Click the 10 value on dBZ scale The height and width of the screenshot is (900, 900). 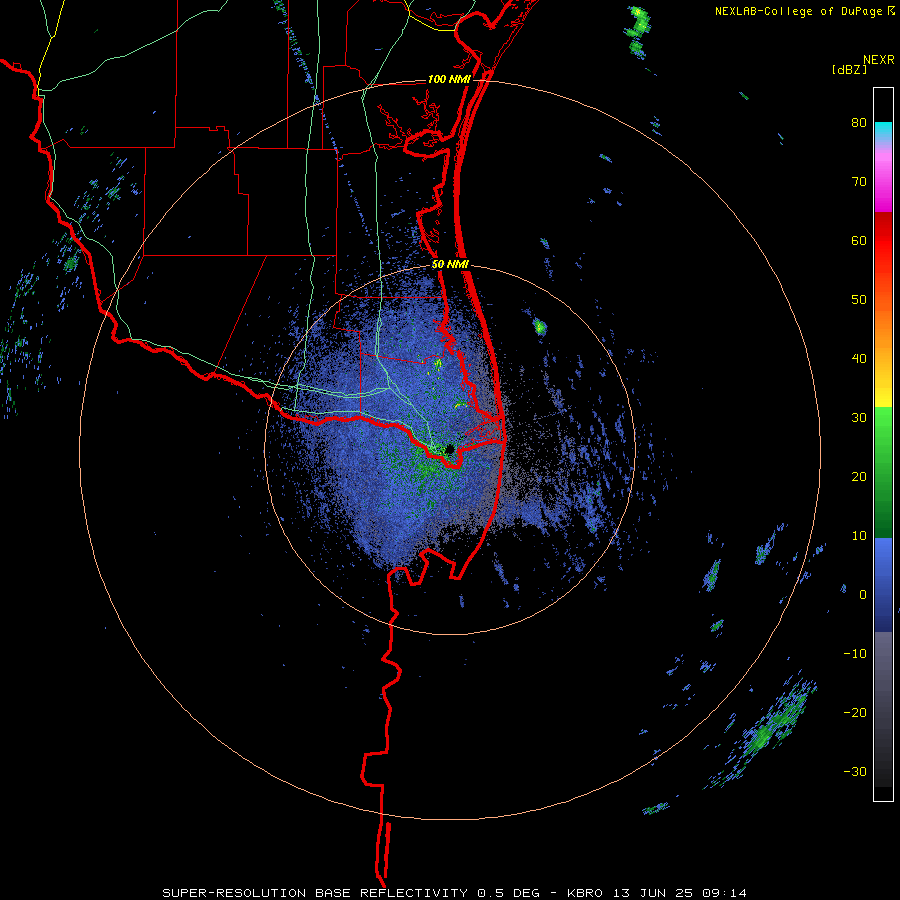coord(859,536)
